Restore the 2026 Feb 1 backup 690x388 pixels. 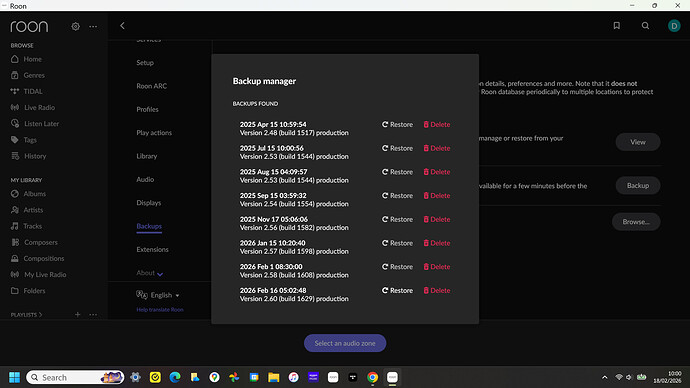tap(397, 267)
